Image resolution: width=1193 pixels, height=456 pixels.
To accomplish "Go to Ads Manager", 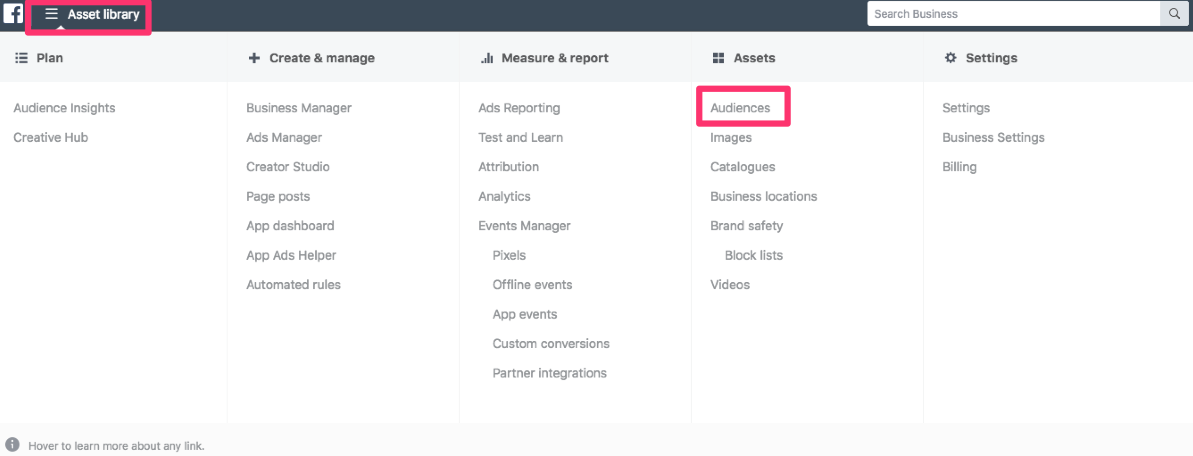I will (284, 138).
